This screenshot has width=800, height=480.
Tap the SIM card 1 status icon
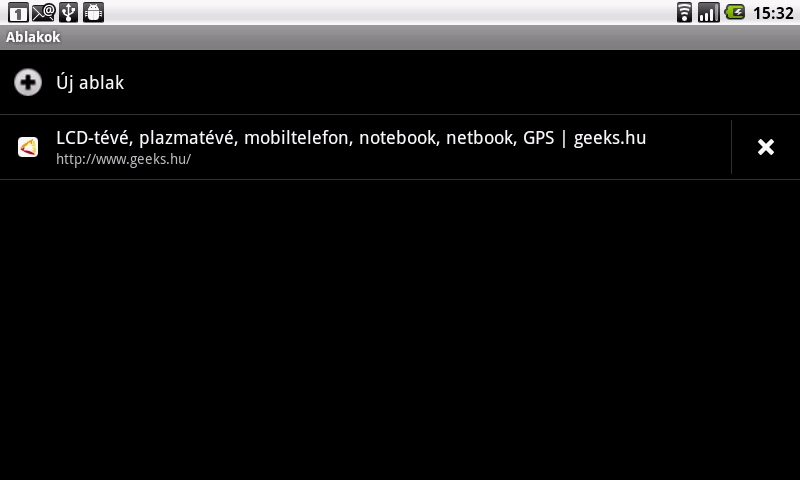(18, 13)
